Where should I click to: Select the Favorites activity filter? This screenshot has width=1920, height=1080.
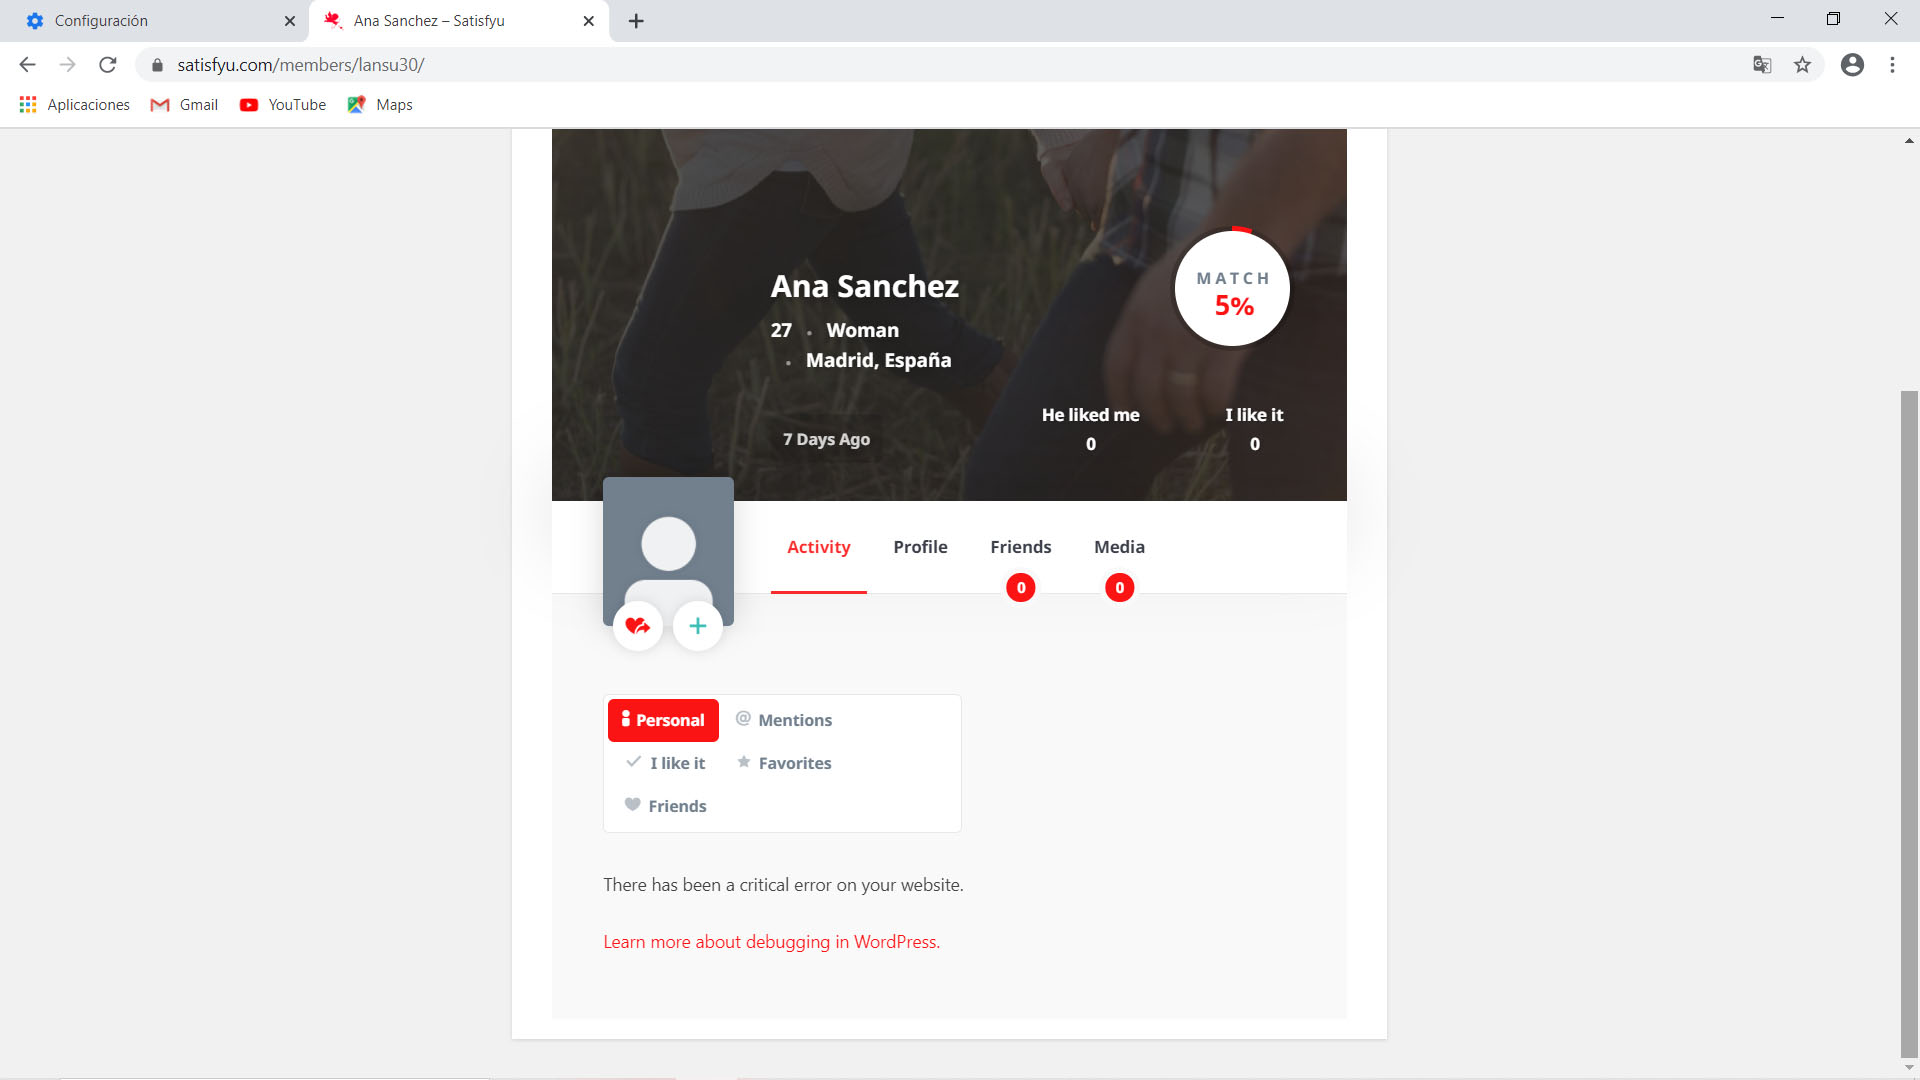point(784,763)
